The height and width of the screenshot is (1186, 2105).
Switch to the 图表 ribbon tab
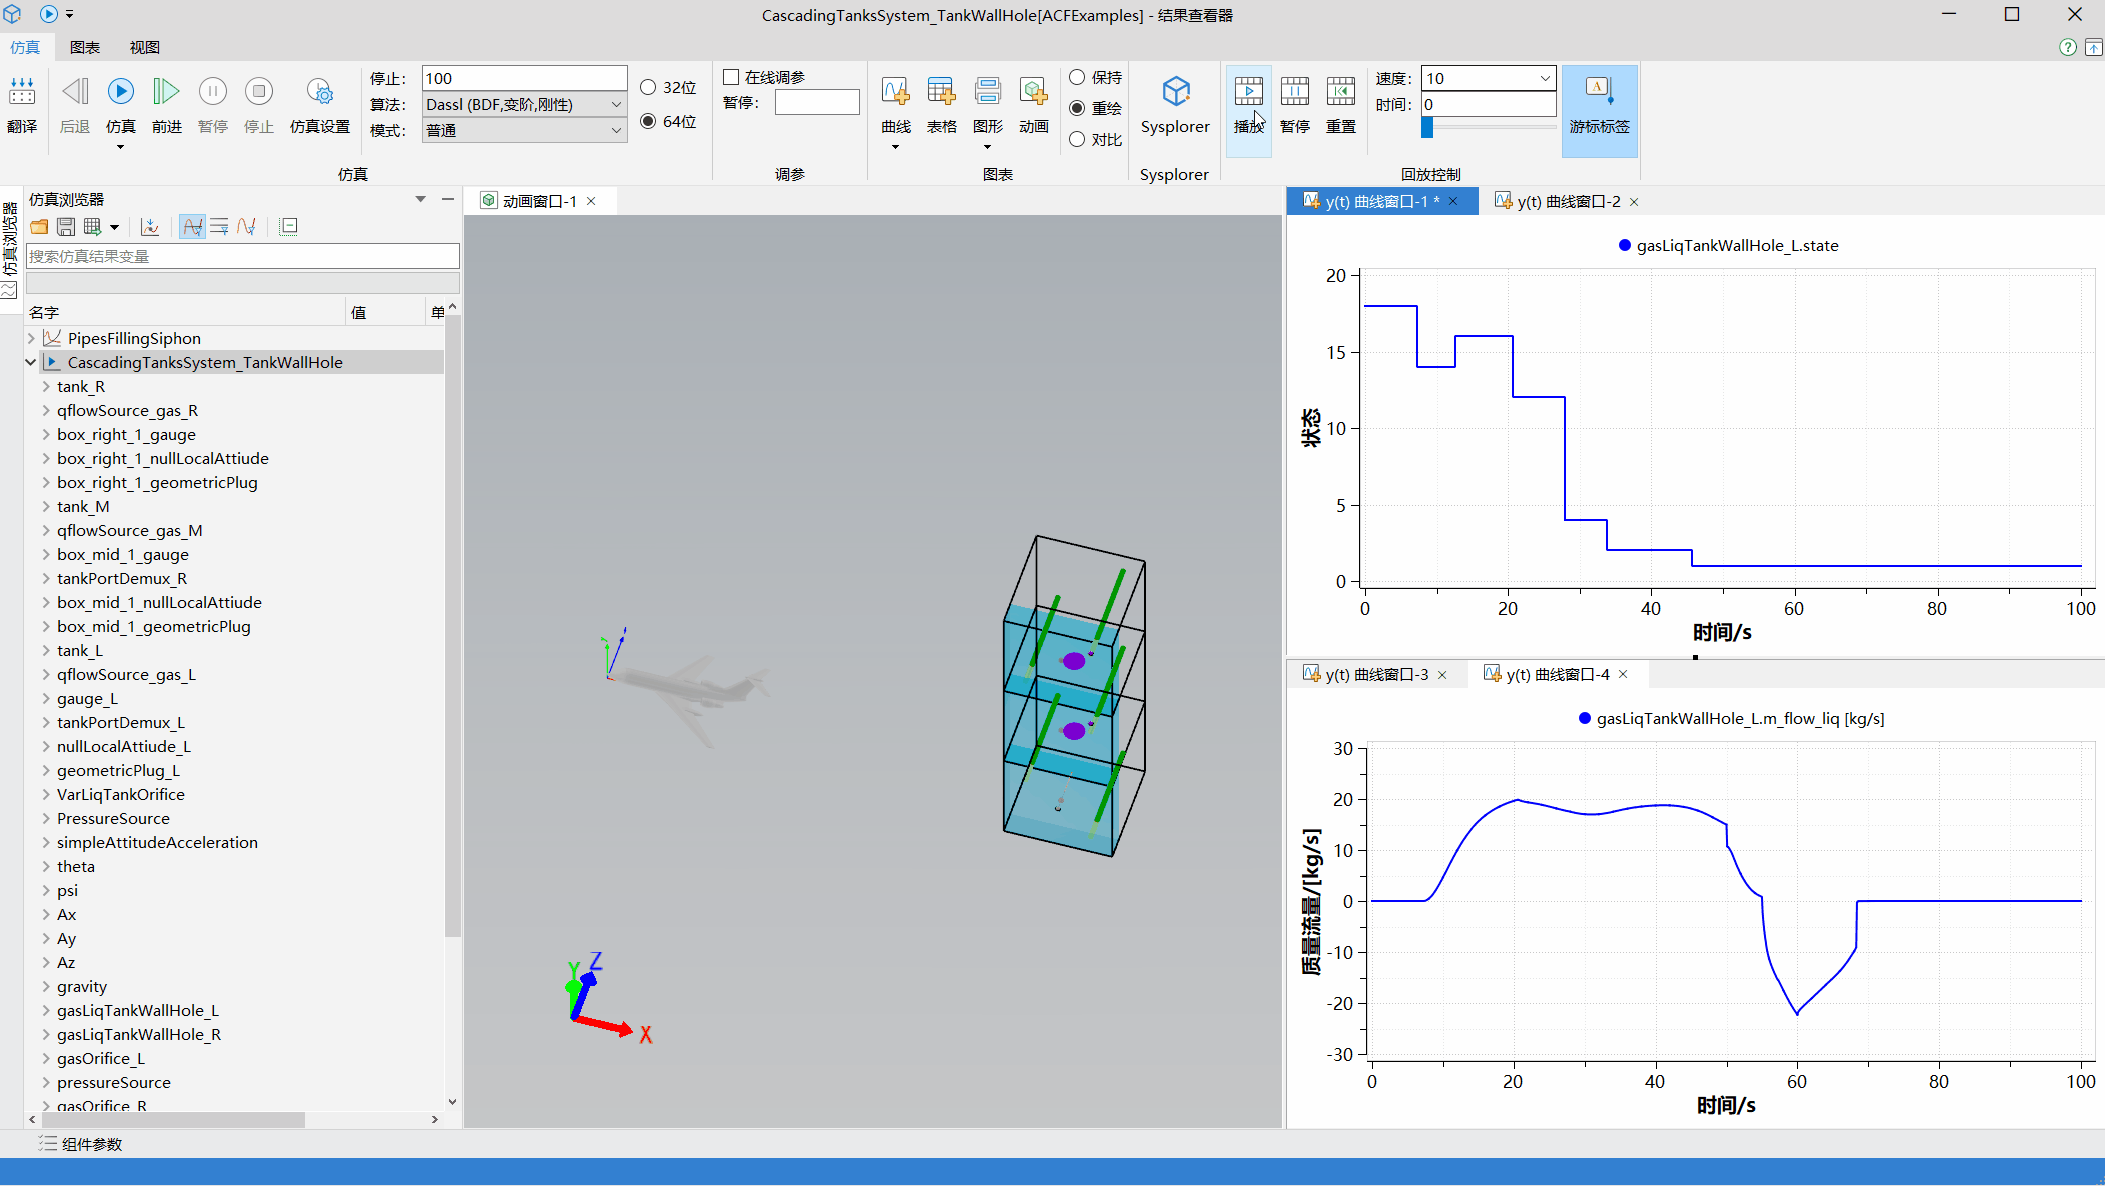(x=85, y=47)
